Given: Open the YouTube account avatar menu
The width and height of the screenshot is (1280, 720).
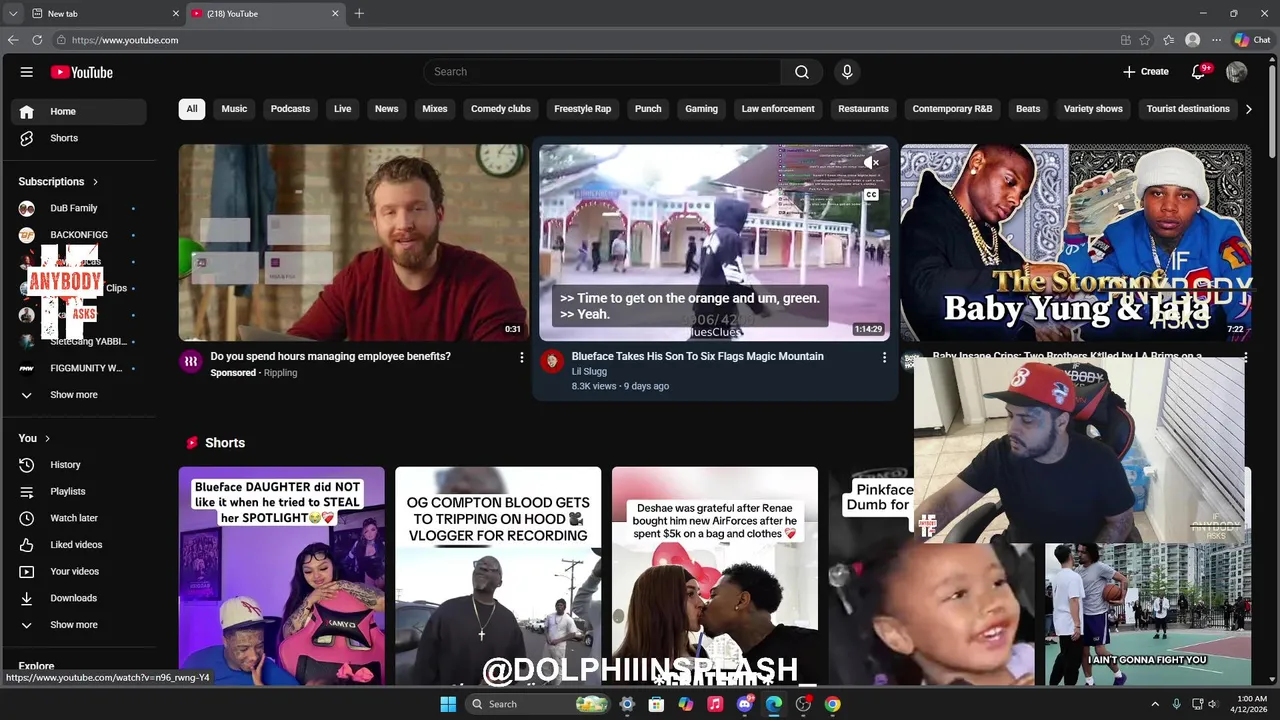Looking at the screenshot, I should tap(1237, 72).
